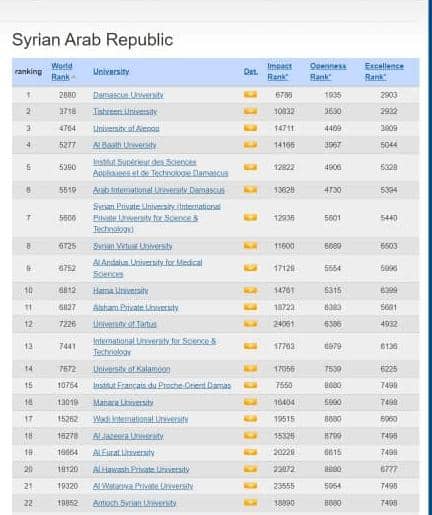Select Damascus University excellence rank 2903
Image resolution: width=432 pixels, height=515 pixels.
(389, 95)
